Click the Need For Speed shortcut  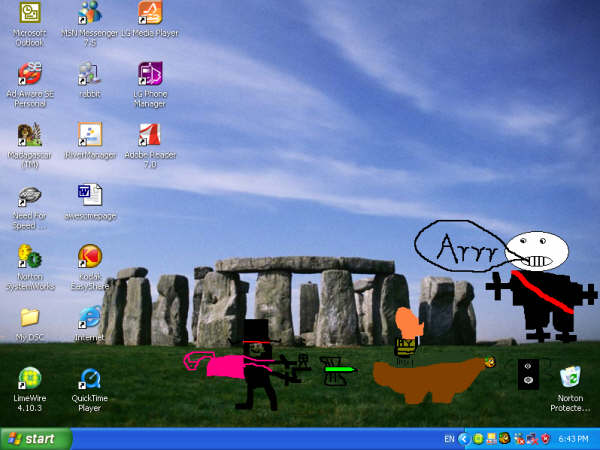[x=30, y=195]
